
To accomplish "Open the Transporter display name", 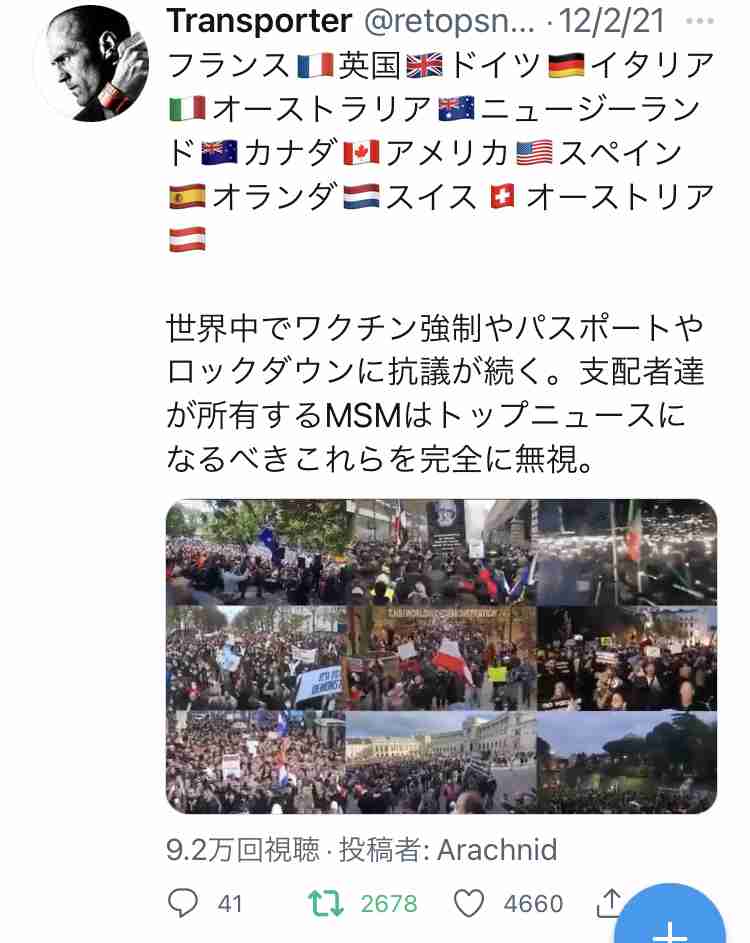I will (259, 22).
